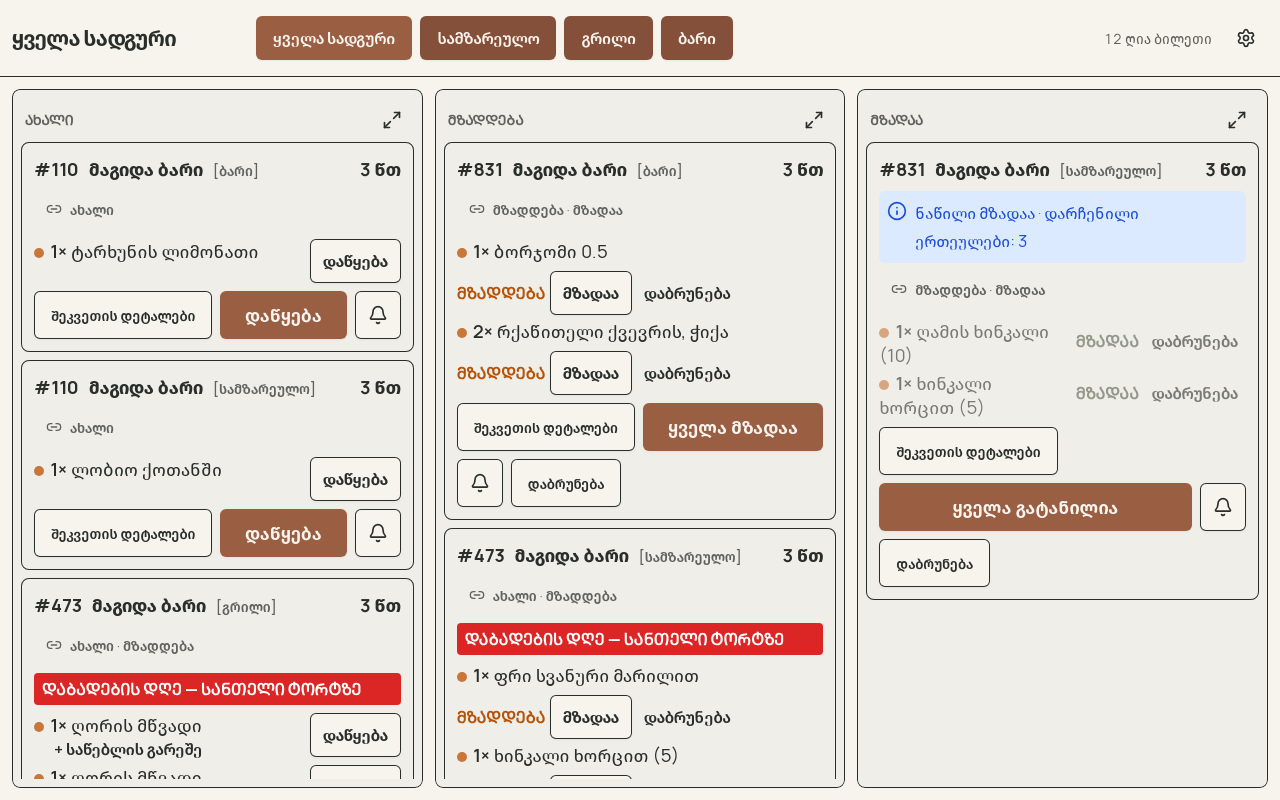Screen dimensions: 1280x800
Task: Start whole #110 [ბარი] ticket
Action: (x=283, y=315)
